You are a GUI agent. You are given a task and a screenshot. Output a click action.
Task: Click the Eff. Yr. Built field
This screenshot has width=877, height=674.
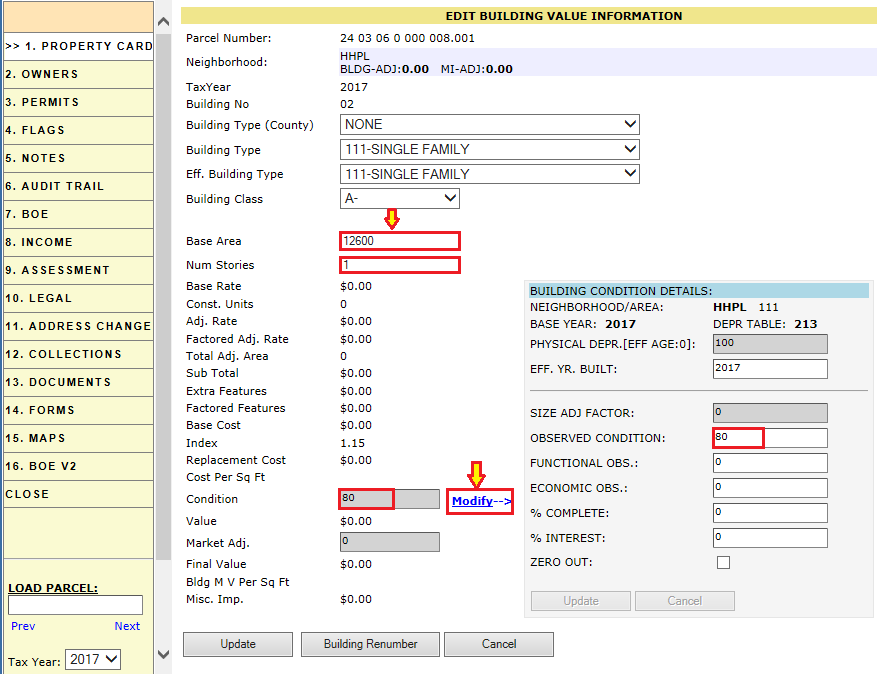coord(769,369)
